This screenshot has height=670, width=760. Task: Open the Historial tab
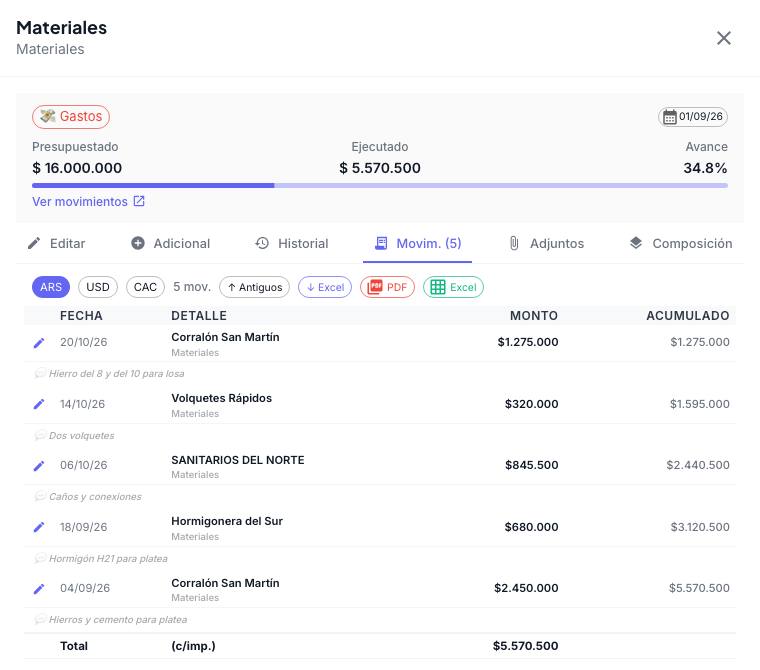tap(292, 243)
